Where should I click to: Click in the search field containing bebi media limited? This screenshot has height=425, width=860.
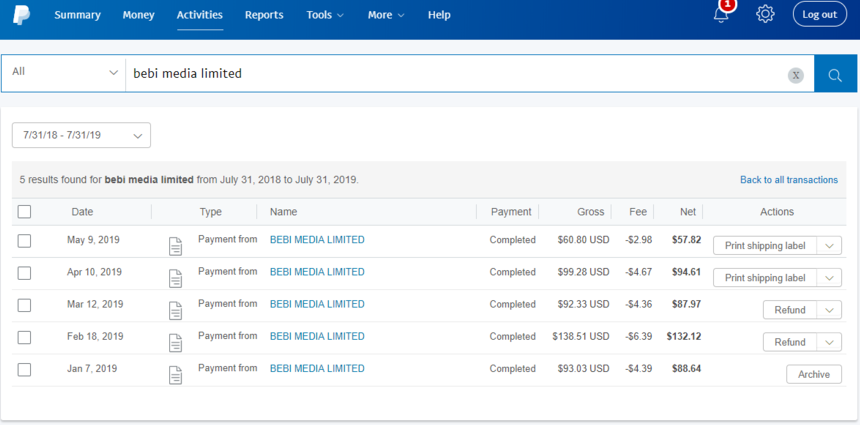coord(450,74)
